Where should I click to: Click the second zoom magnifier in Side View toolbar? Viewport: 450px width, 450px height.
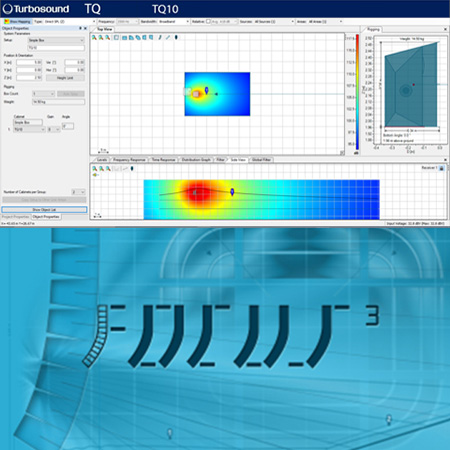101,169
